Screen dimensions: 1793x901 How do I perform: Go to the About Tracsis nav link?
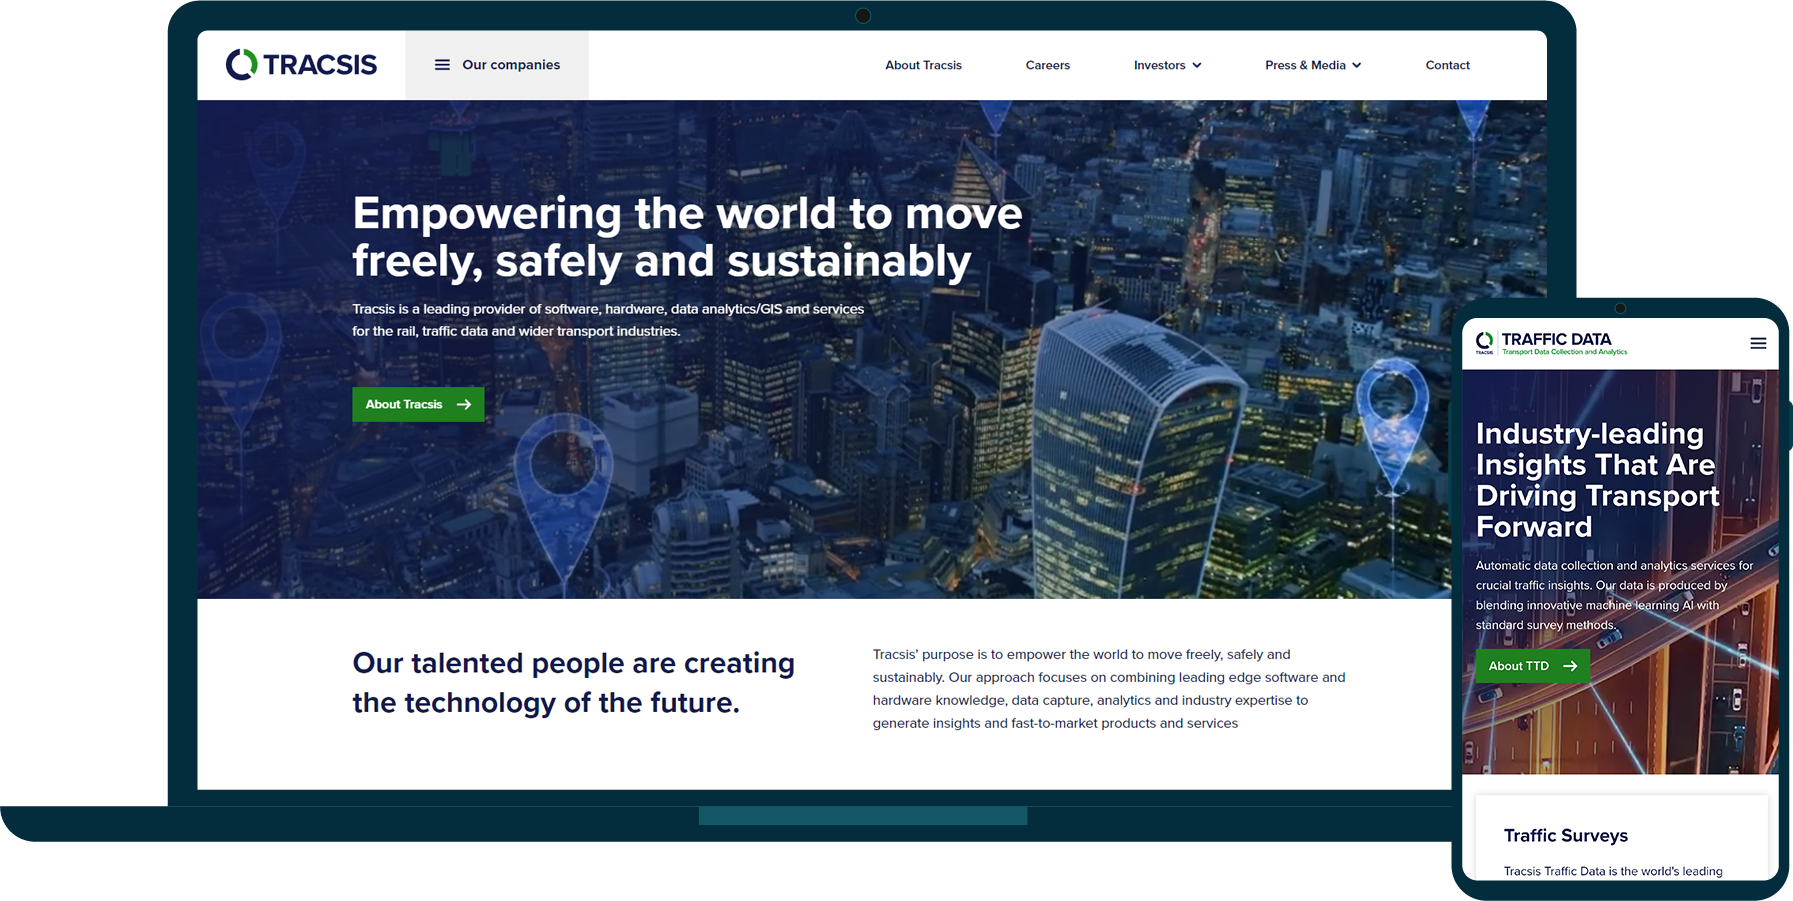pos(923,65)
